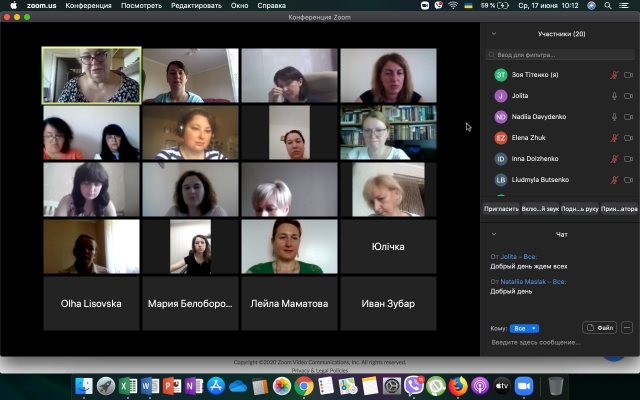Click Jolita's purple J avatar
This screenshot has height=400, width=640.
500,96
